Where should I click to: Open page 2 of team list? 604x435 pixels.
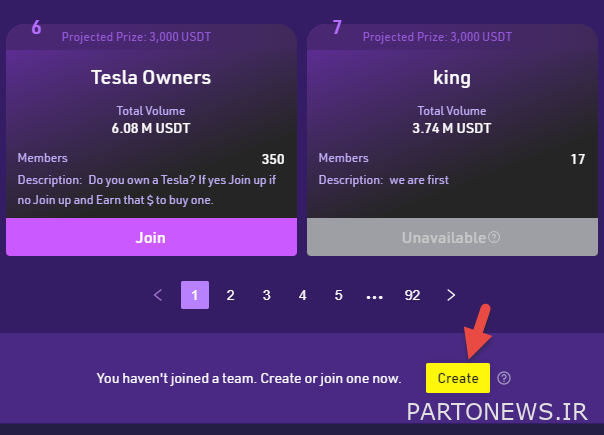[230, 295]
